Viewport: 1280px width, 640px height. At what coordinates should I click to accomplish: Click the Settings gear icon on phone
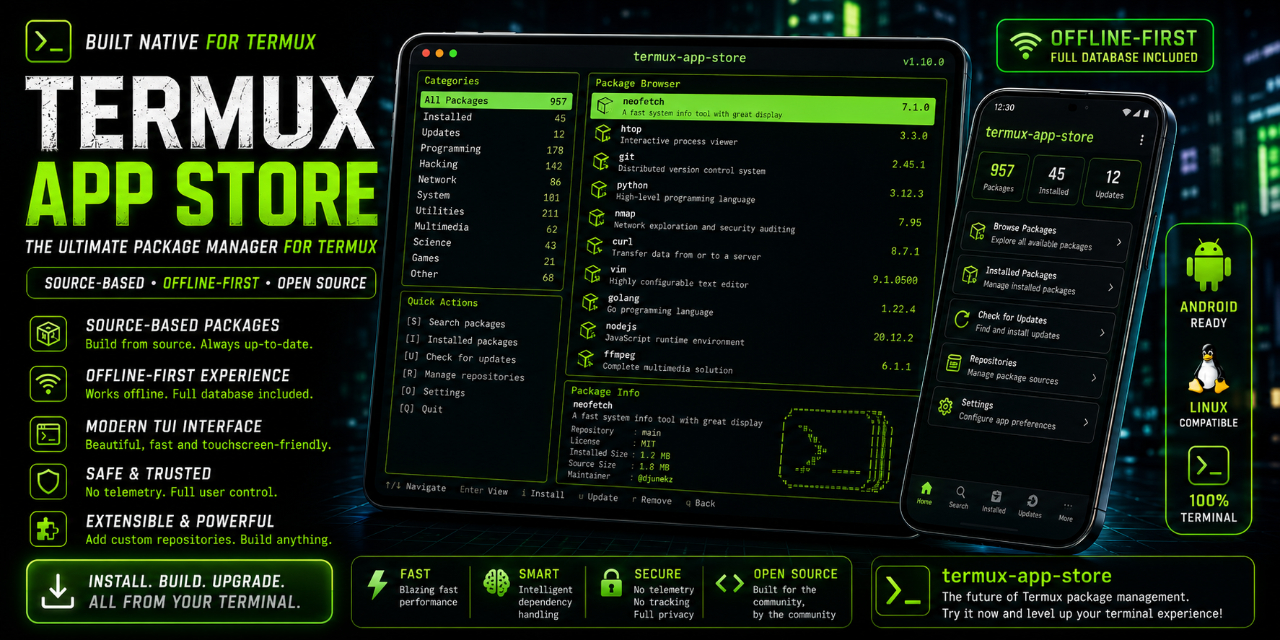tap(945, 407)
